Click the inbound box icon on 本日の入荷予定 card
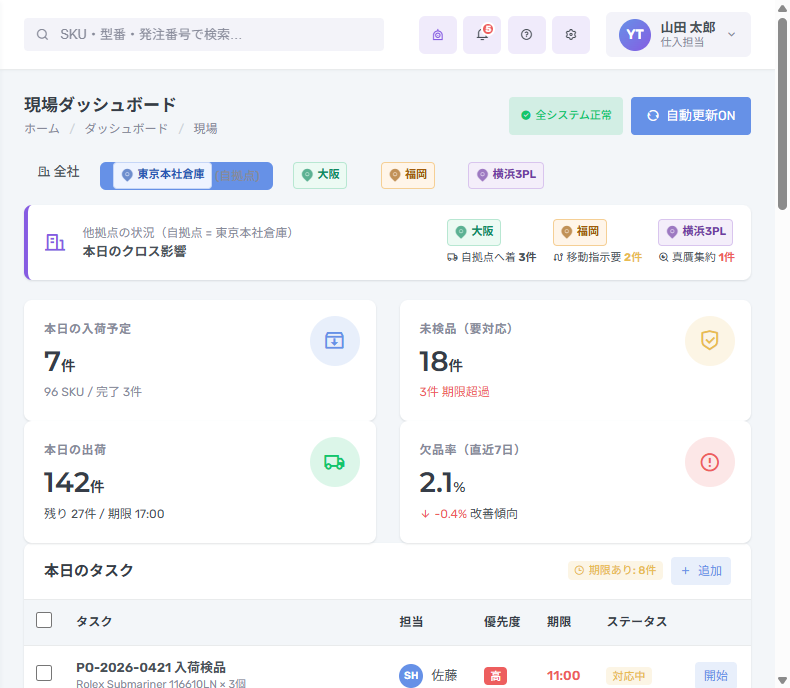This screenshot has height=688, width=790. point(335,341)
